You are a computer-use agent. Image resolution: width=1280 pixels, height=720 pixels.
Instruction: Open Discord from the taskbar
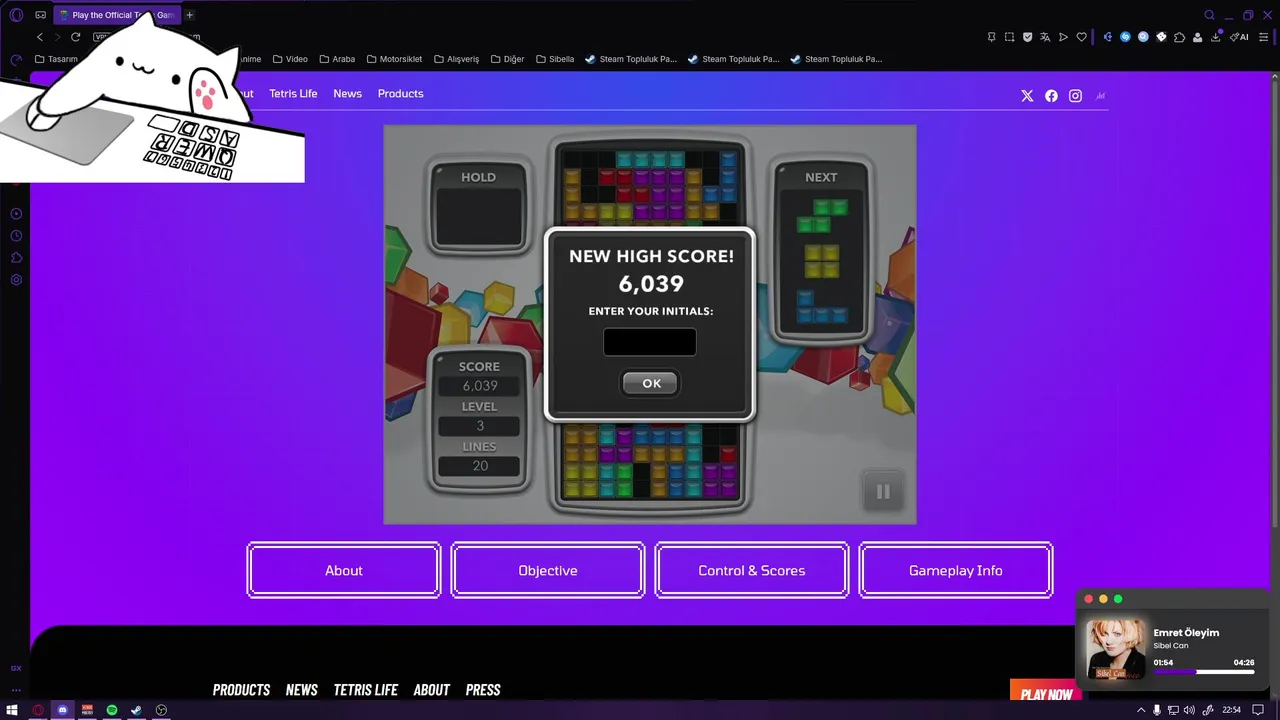coord(63,710)
